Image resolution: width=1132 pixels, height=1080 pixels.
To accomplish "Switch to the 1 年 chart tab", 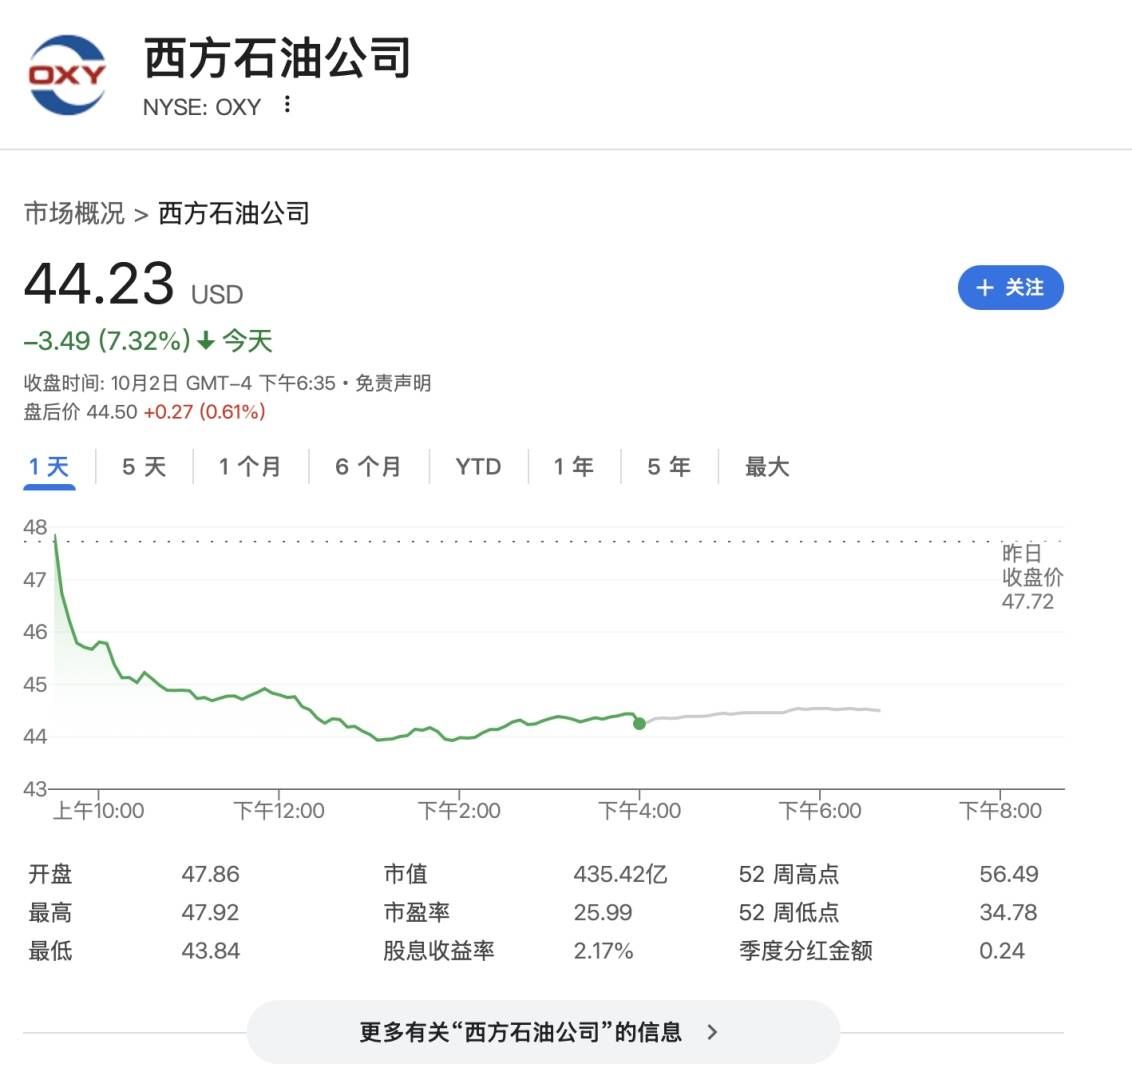I will pos(573,466).
